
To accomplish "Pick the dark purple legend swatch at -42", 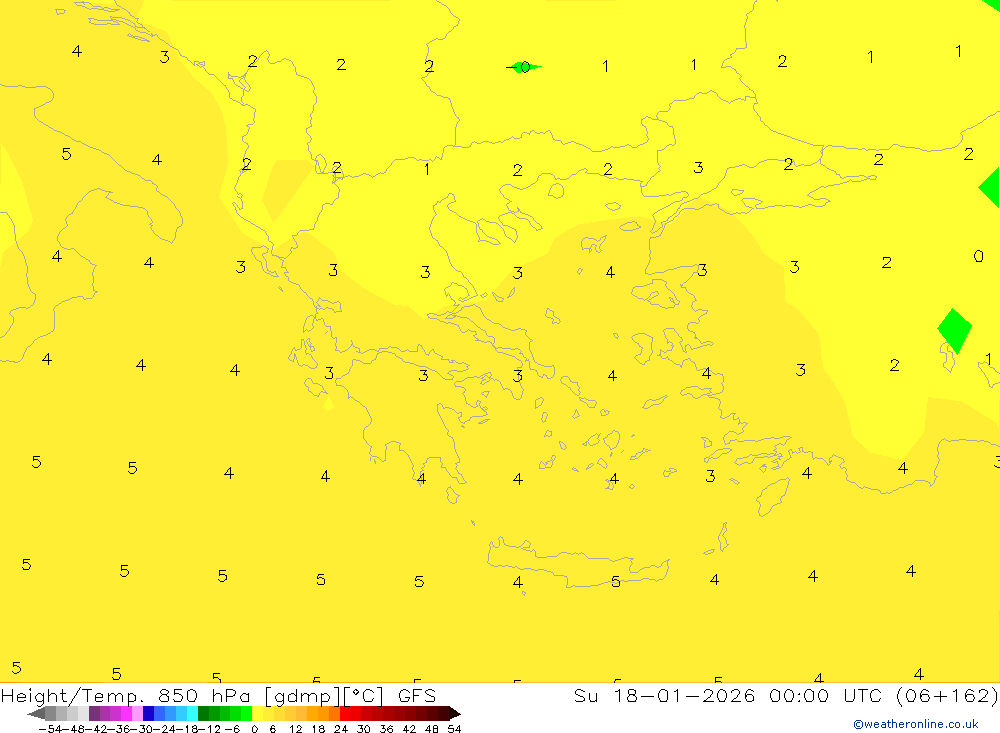I will pos(94,713).
